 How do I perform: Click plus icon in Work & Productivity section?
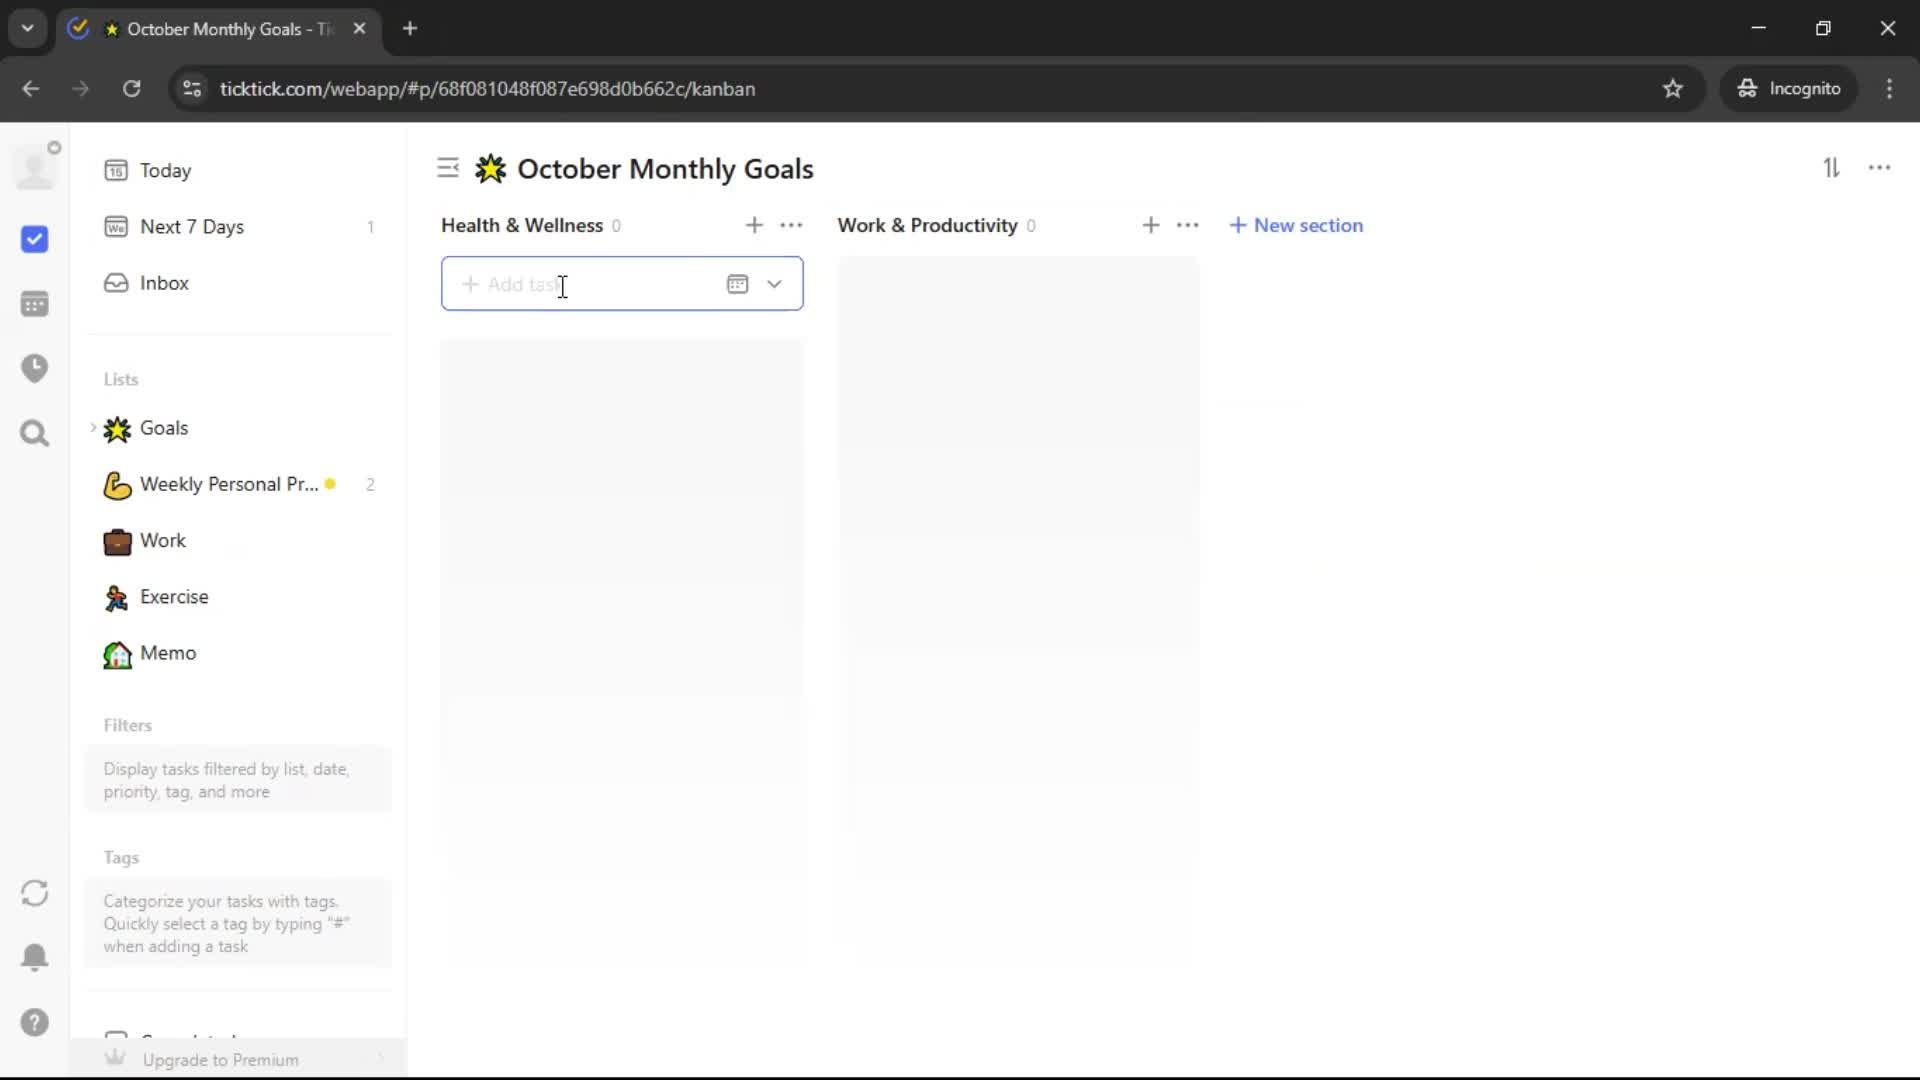coord(1151,226)
